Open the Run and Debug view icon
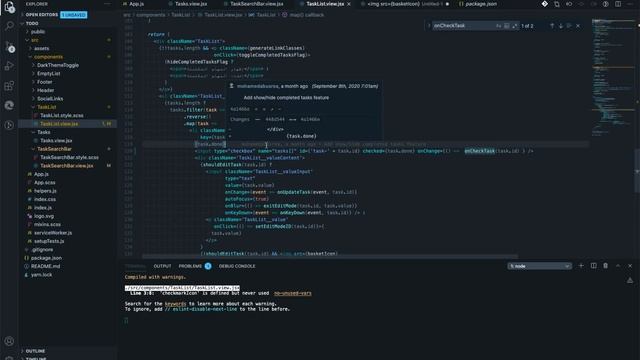 9,66
